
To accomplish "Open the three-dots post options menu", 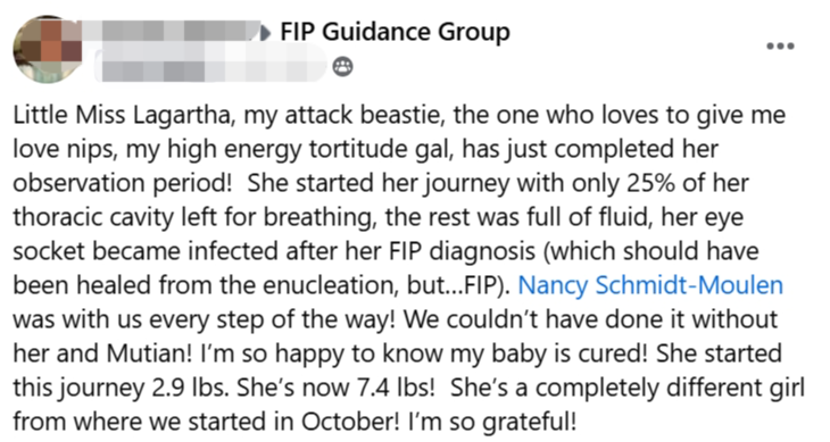I will pos(780,46).
